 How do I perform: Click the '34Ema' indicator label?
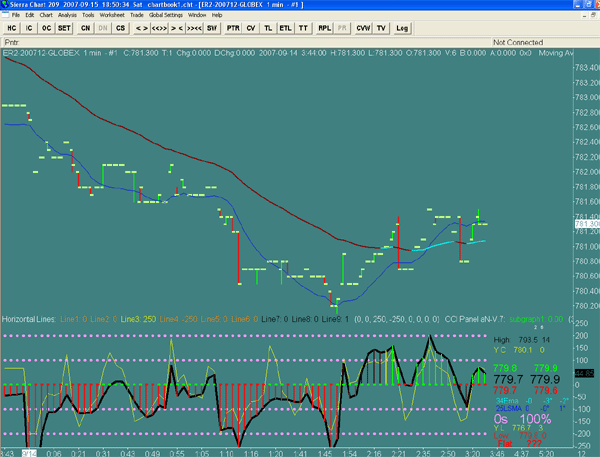coord(507,401)
